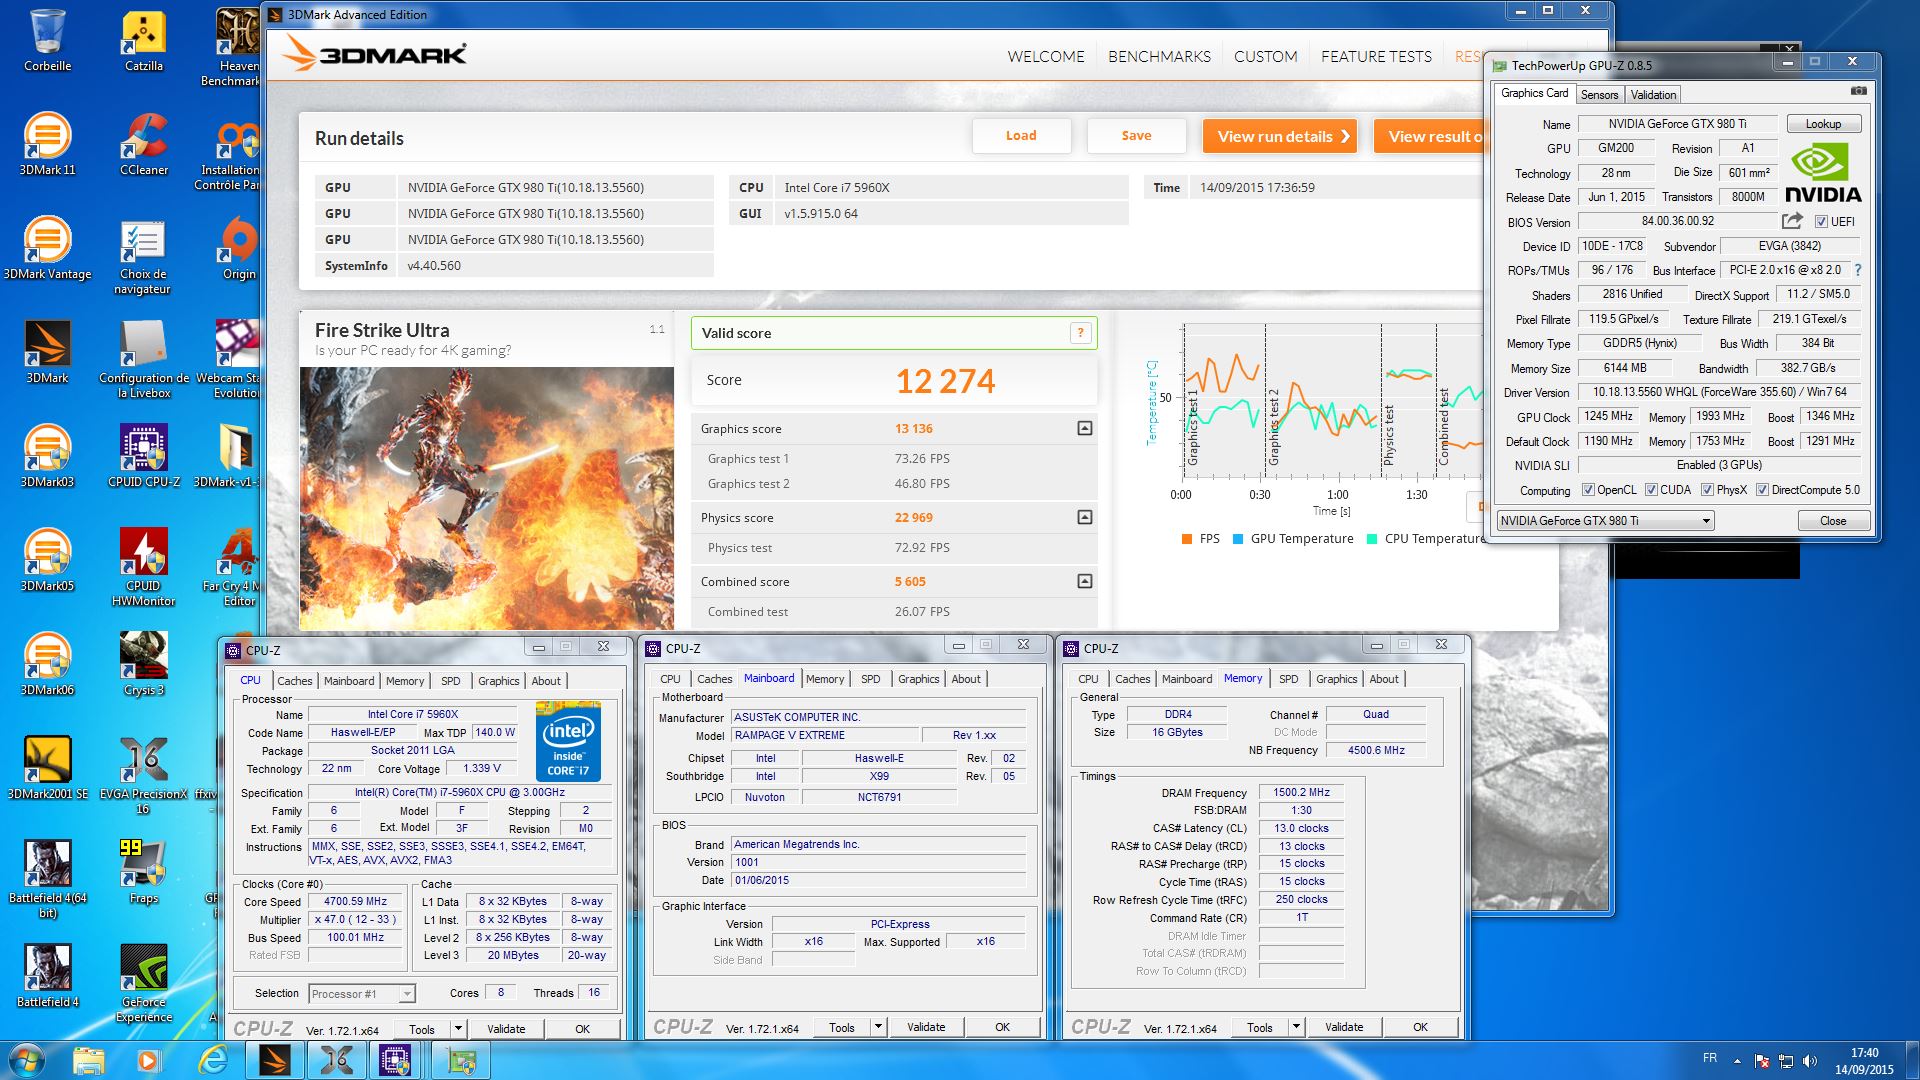Switch to Sensors tab in GPU-Z

(1599, 95)
